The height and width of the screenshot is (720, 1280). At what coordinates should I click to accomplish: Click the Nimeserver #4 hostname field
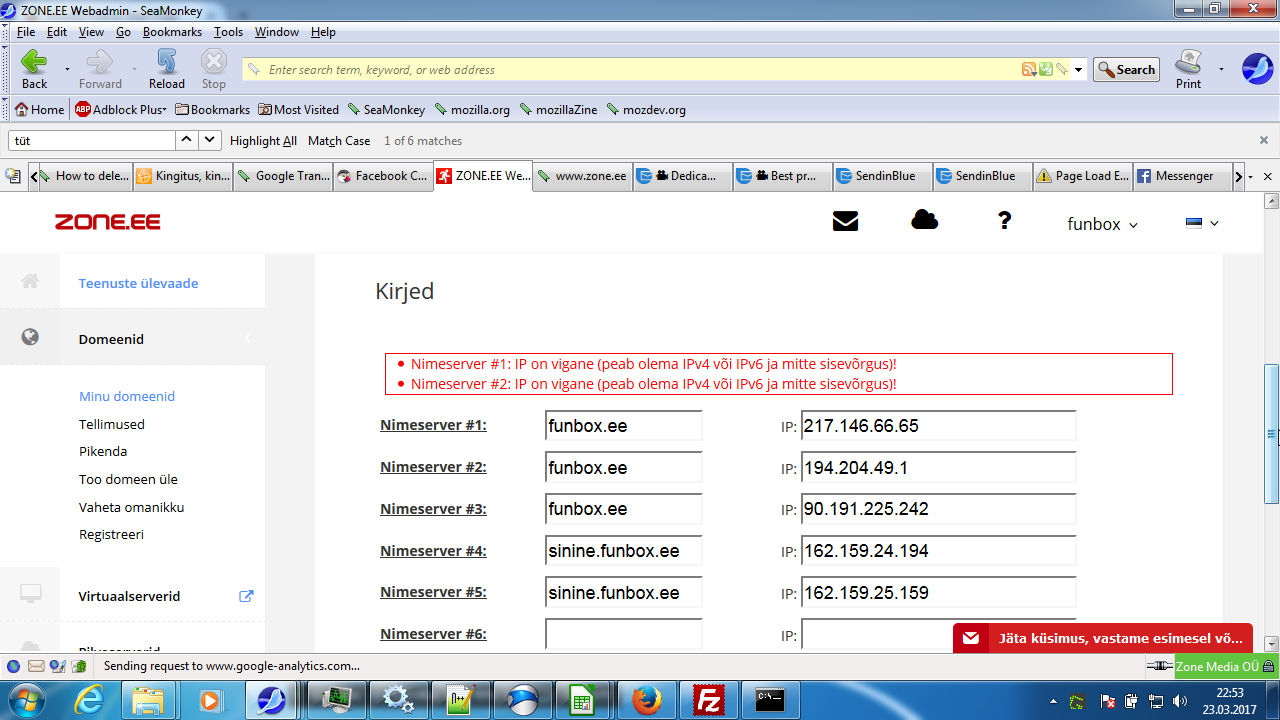pyautogui.click(x=624, y=551)
